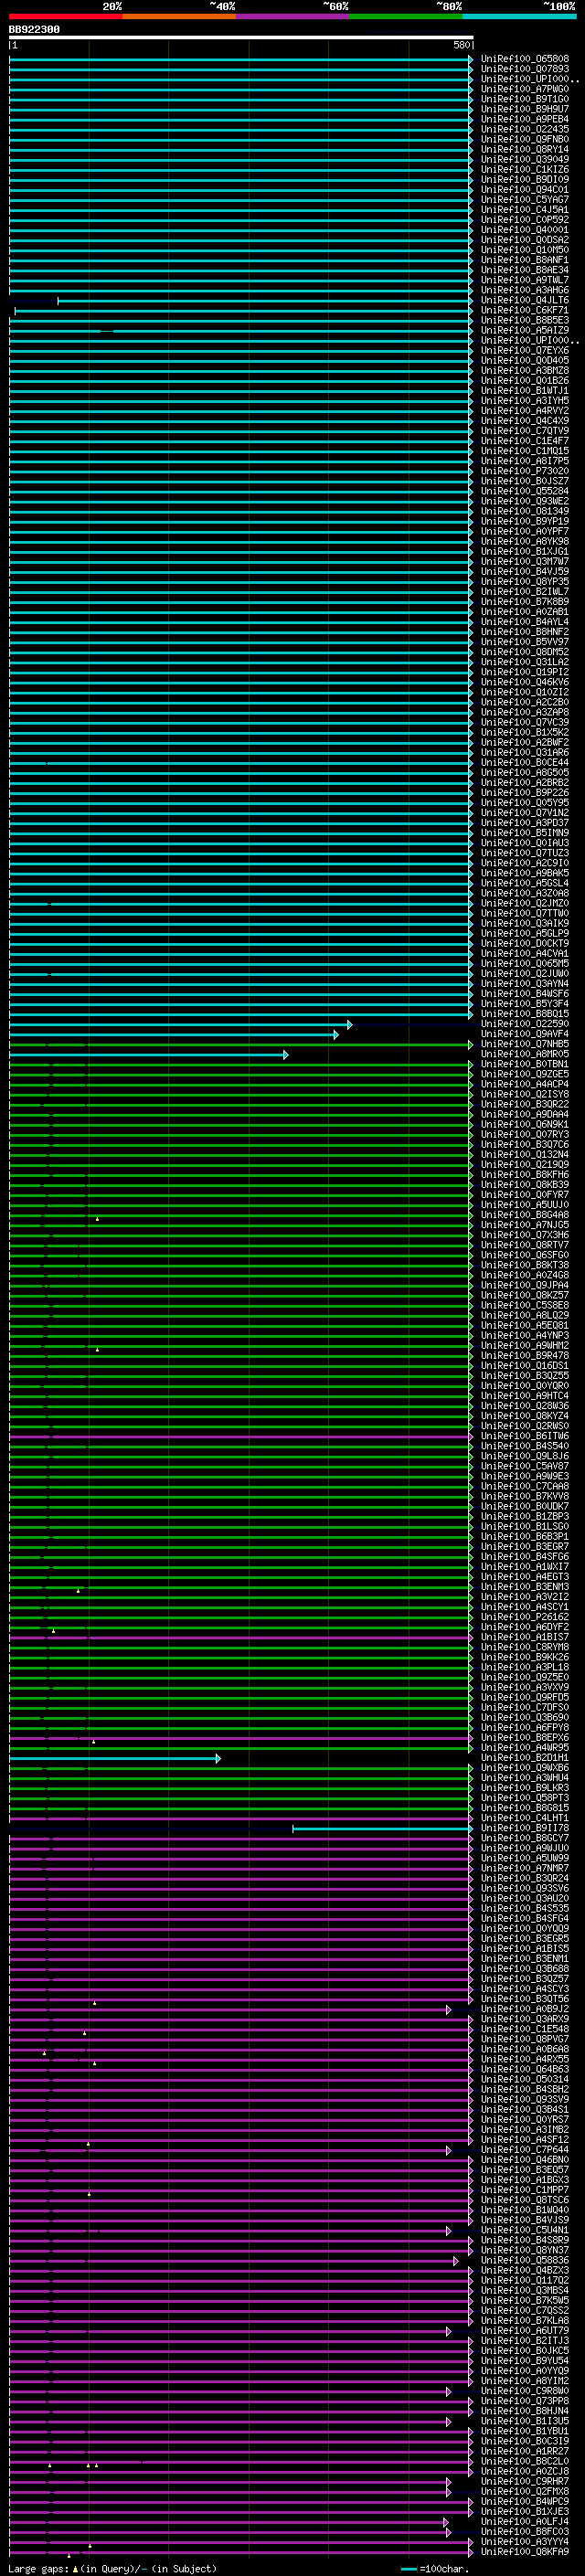Click the UniRef100_Q9AVF4 hit label
Viewport: 585px width, 2576px height.
pyautogui.click(x=525, y=1034)
